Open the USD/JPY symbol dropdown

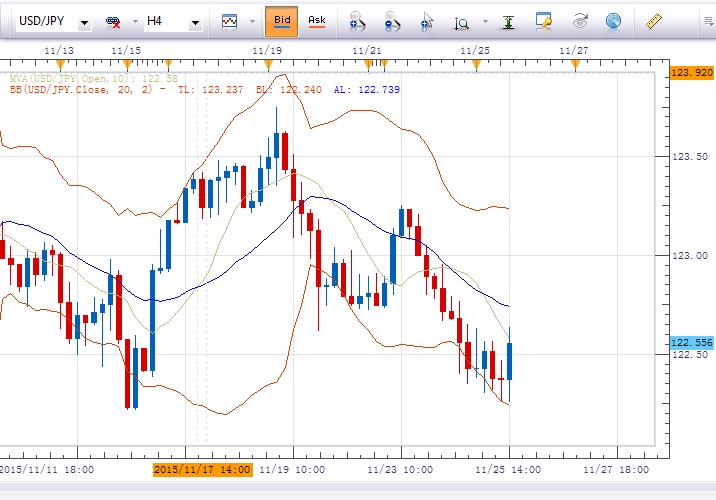[x=84, y=22]
